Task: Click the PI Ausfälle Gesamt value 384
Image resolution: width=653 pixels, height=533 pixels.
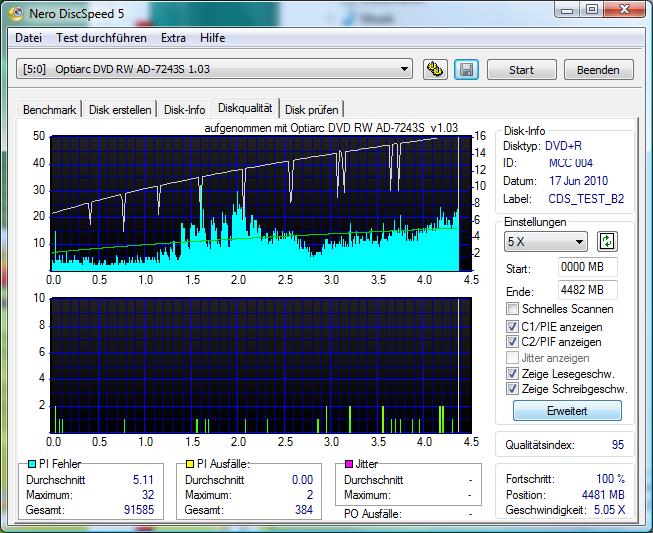Action: (x=304, y=510)
